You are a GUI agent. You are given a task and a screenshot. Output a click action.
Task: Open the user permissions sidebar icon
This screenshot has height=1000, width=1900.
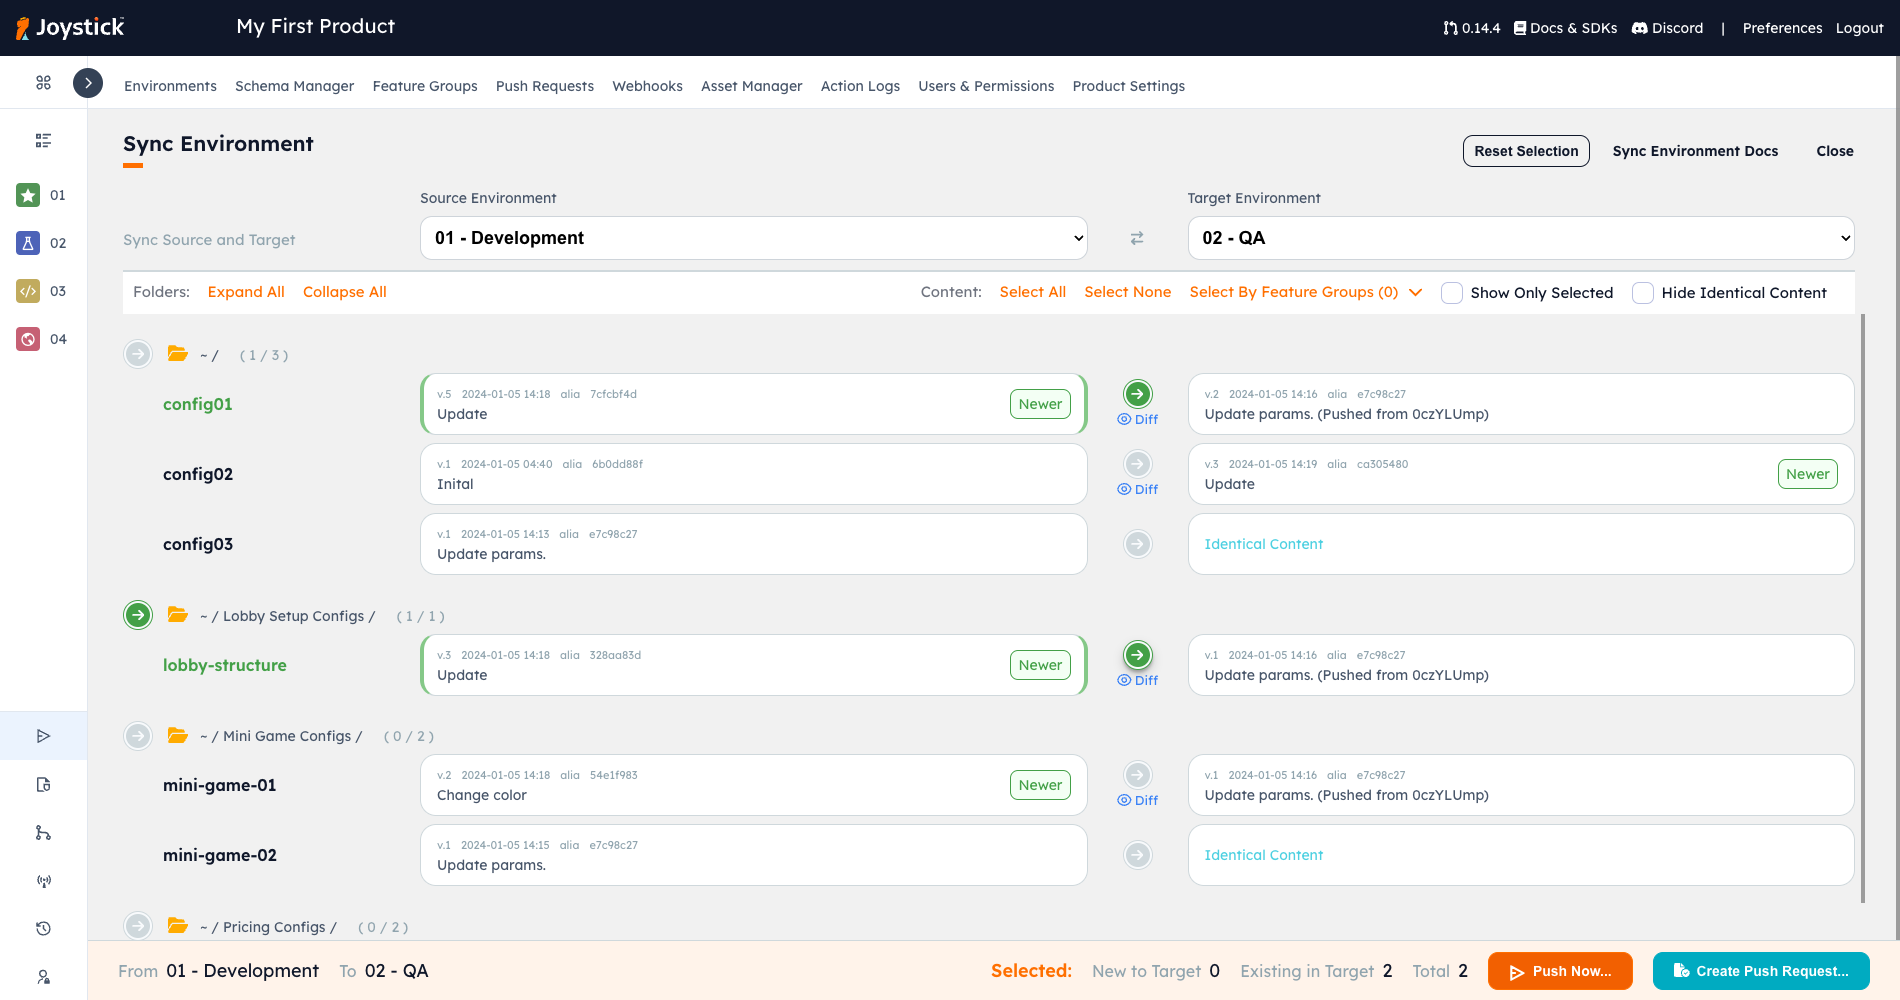point(43,977)
